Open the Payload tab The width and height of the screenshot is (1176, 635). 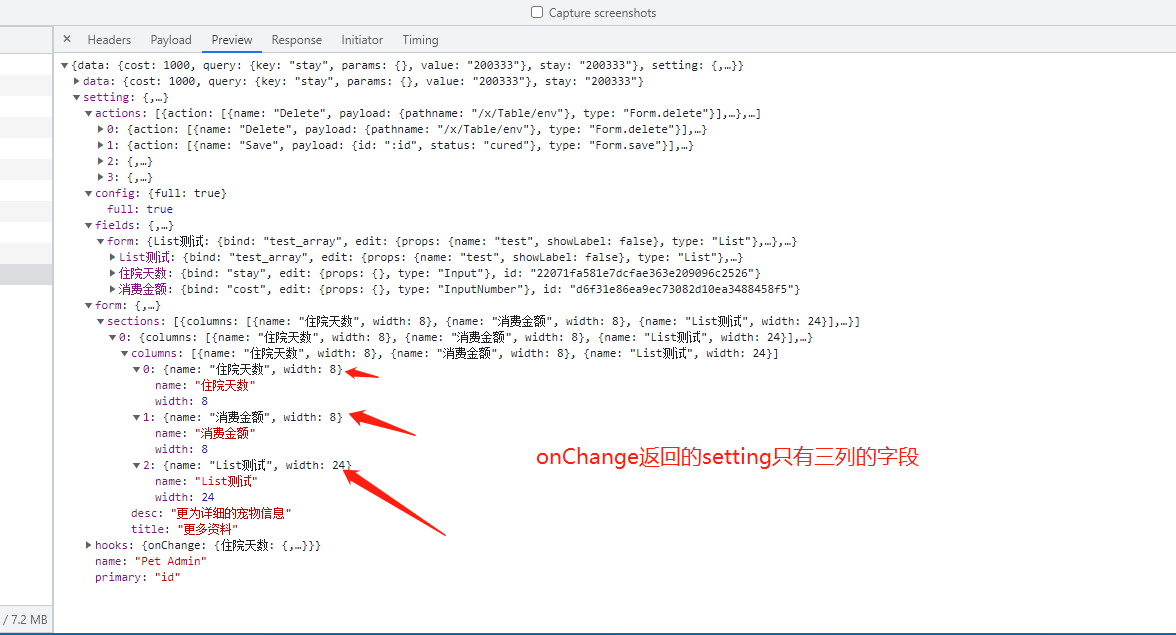pyautogui.click(x=170, y=39)
